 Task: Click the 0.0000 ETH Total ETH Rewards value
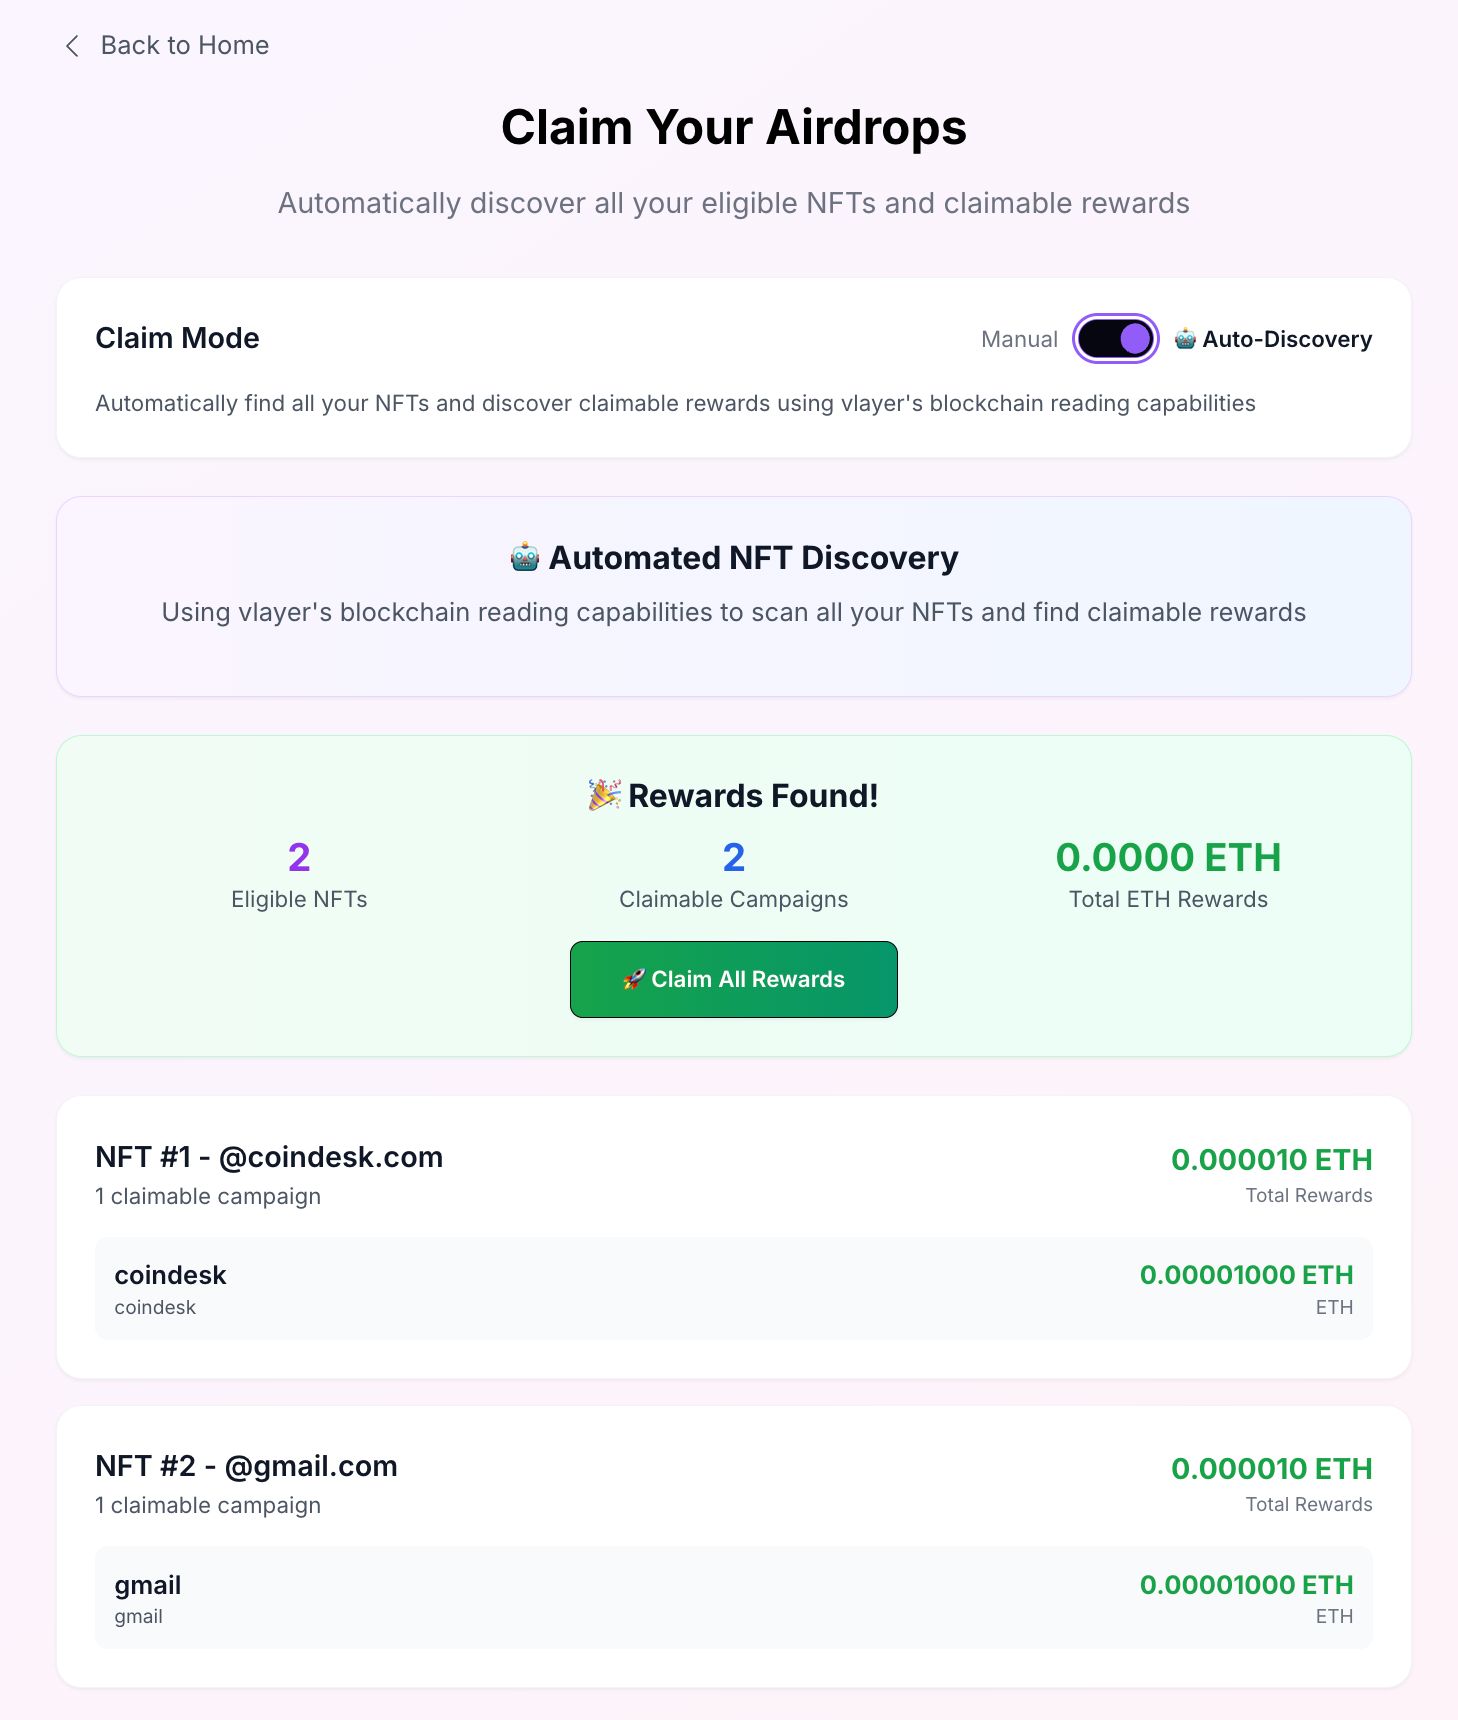tap(1168, 857)
